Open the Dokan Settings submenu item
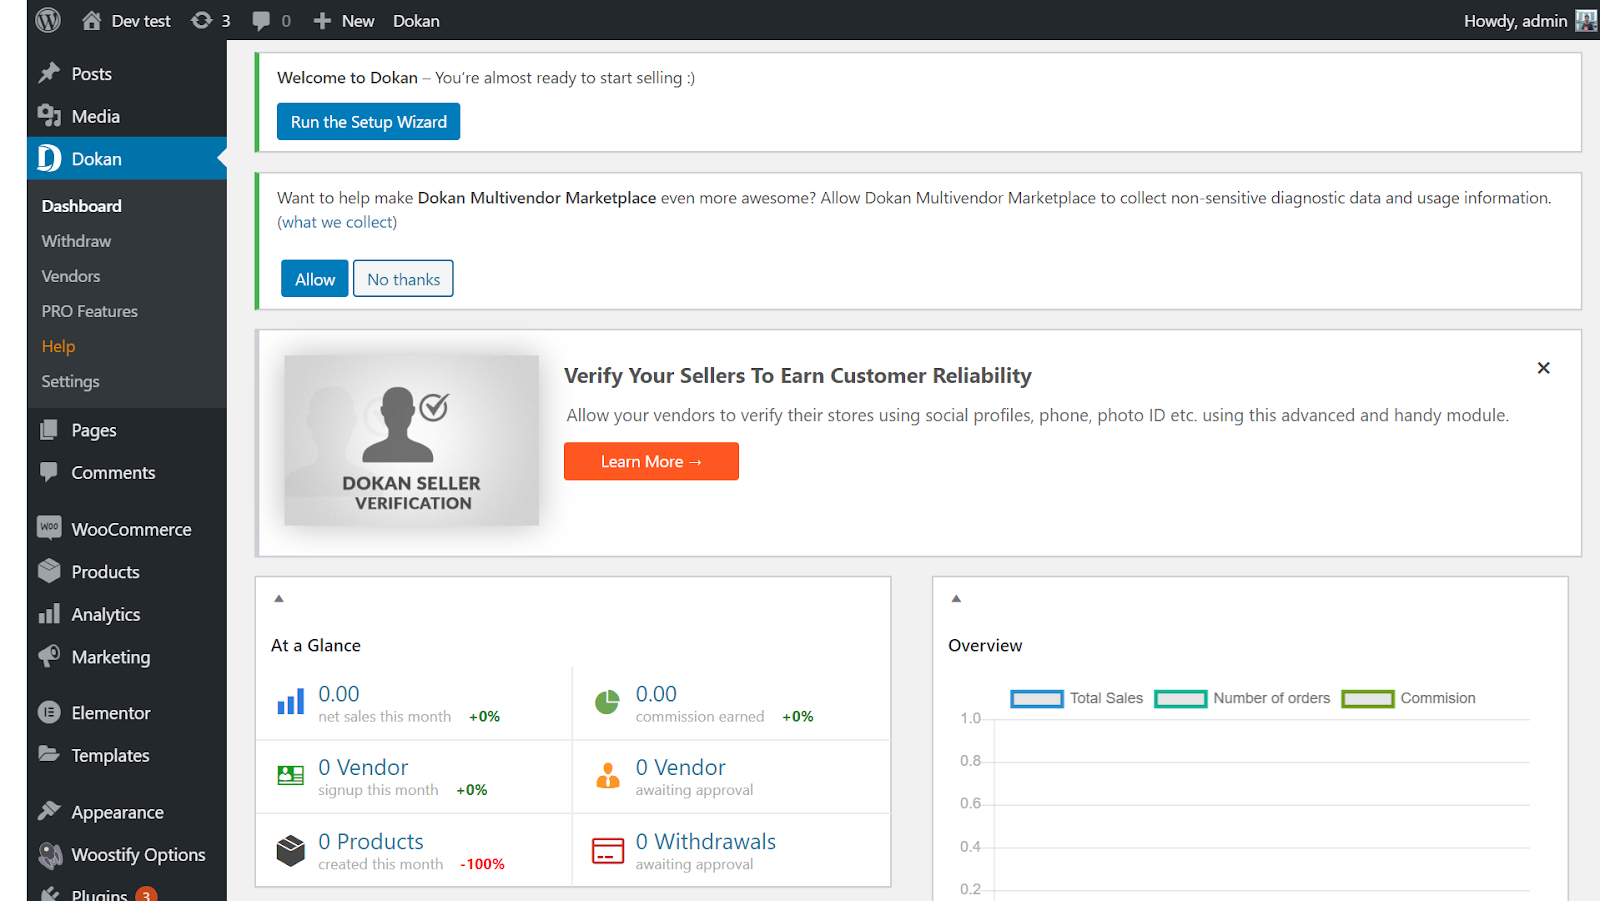1600x901 pixels. [70, 381]
